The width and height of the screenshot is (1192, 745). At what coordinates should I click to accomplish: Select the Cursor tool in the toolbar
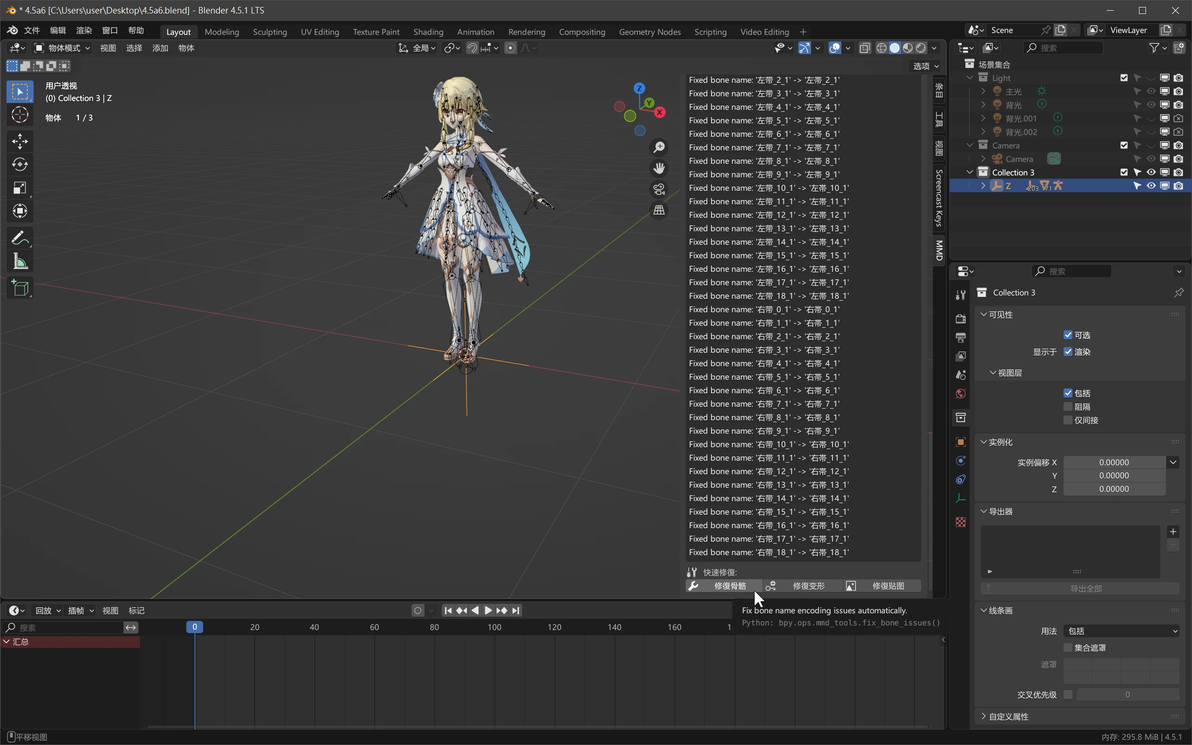coord(20,115)
